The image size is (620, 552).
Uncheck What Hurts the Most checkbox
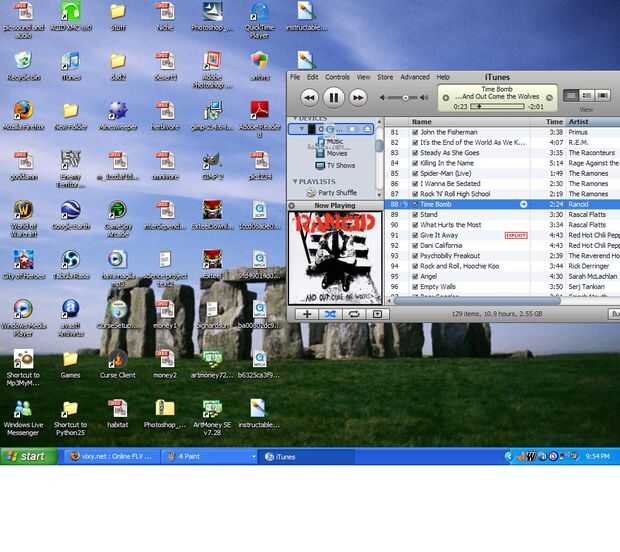click(x=415, y=225)
